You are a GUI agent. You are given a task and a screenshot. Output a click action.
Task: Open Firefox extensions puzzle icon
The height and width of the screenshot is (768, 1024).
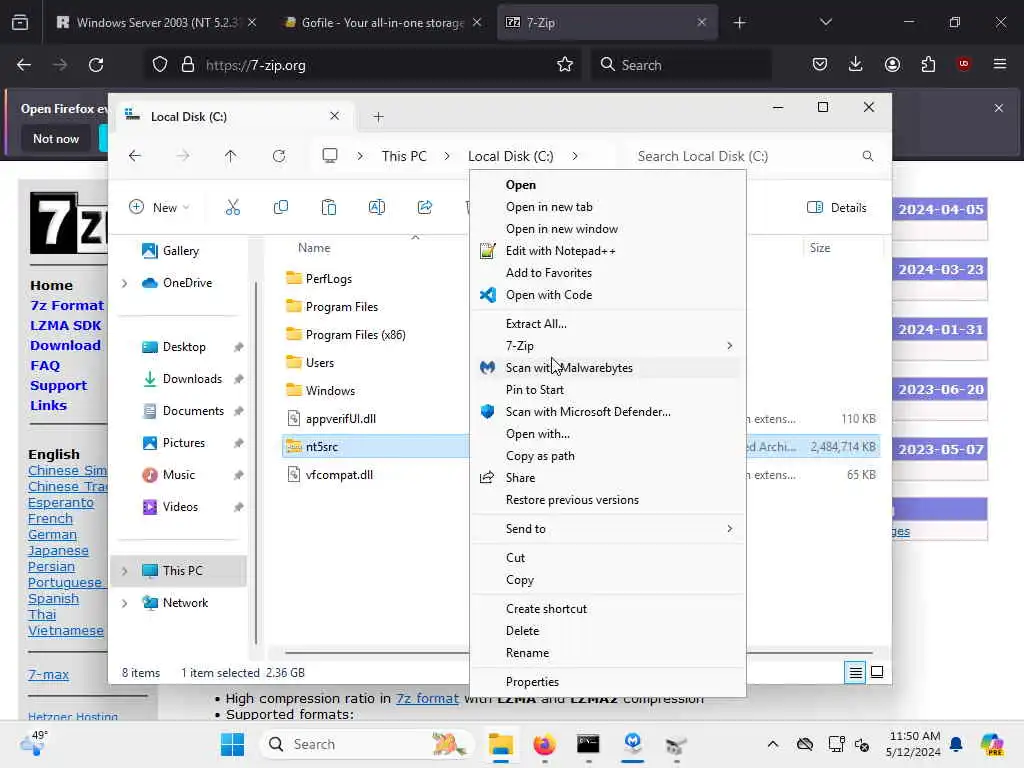coord(928,64)
